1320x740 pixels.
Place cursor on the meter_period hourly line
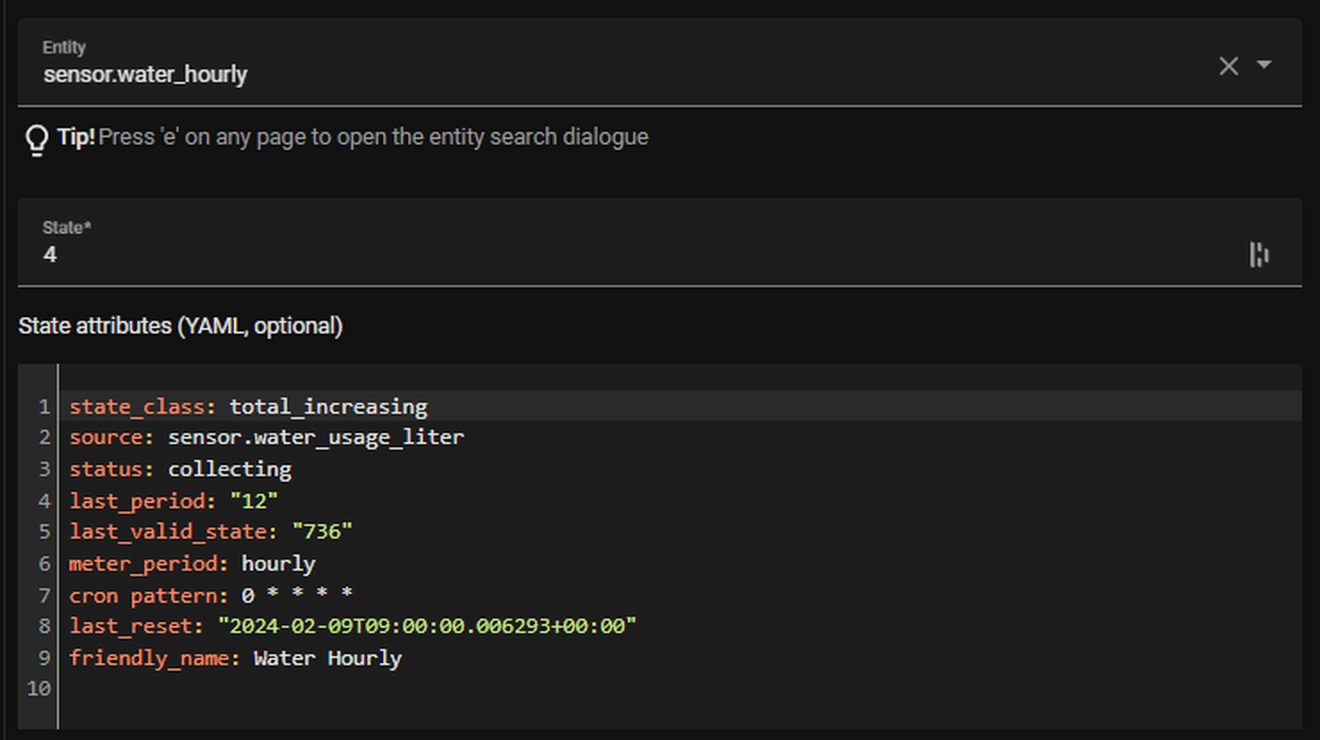coord(192,564)
